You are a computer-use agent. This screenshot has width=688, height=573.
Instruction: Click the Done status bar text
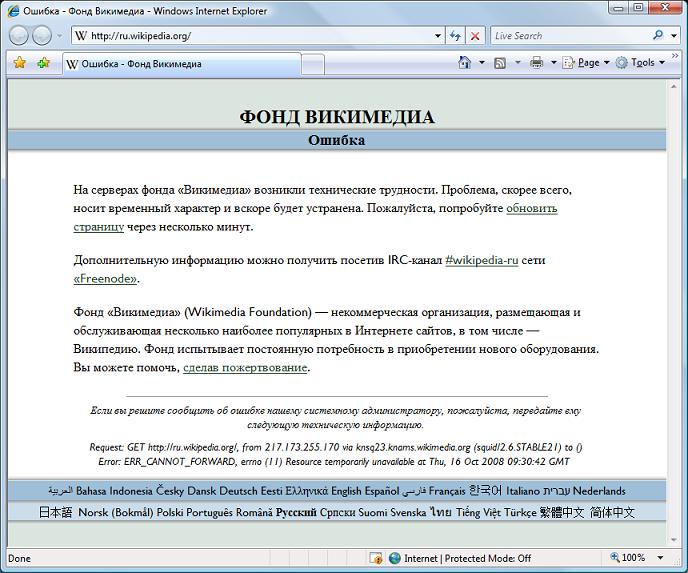tap(19, 559)
